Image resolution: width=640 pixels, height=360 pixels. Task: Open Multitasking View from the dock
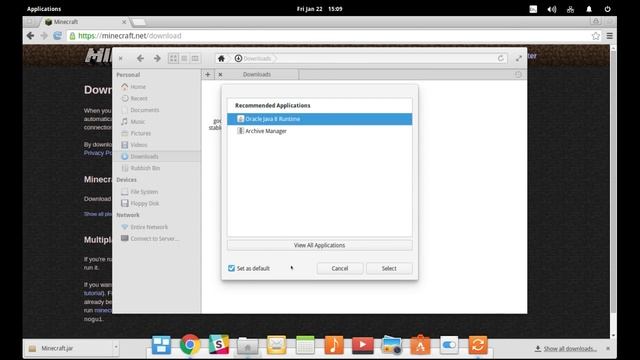pos(161,345)
